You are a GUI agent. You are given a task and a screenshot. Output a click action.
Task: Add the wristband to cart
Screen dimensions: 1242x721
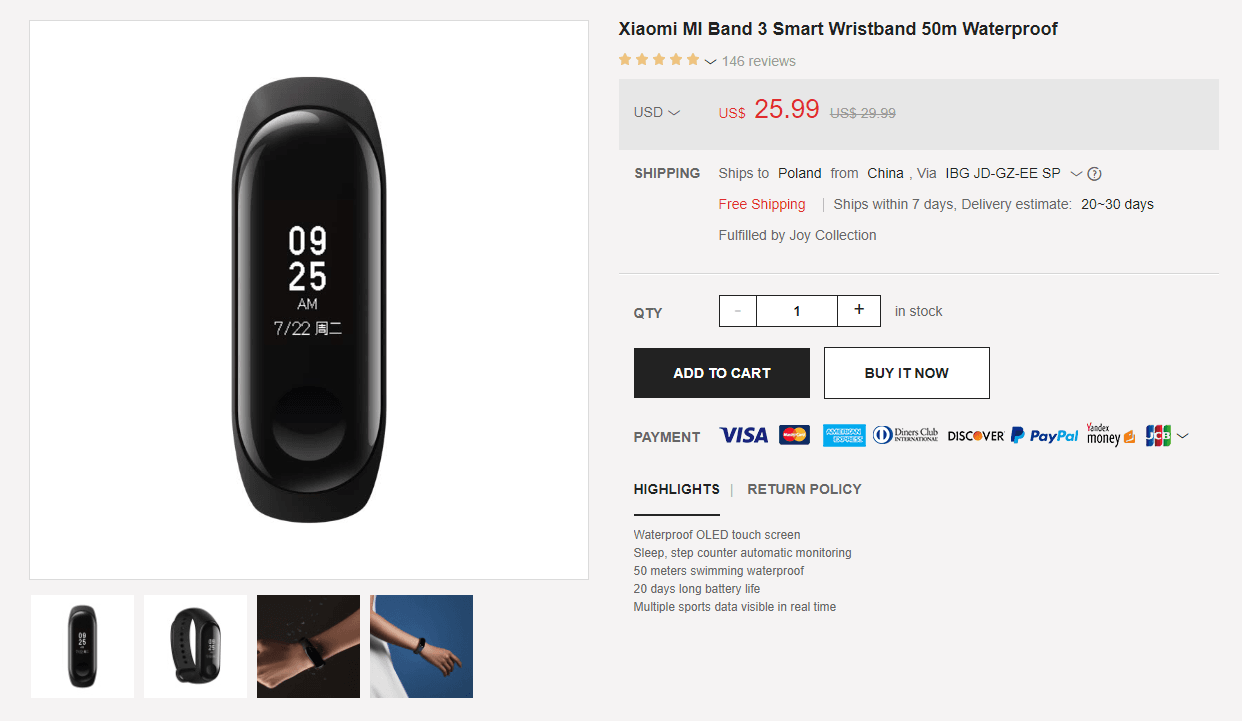(722, 373)
